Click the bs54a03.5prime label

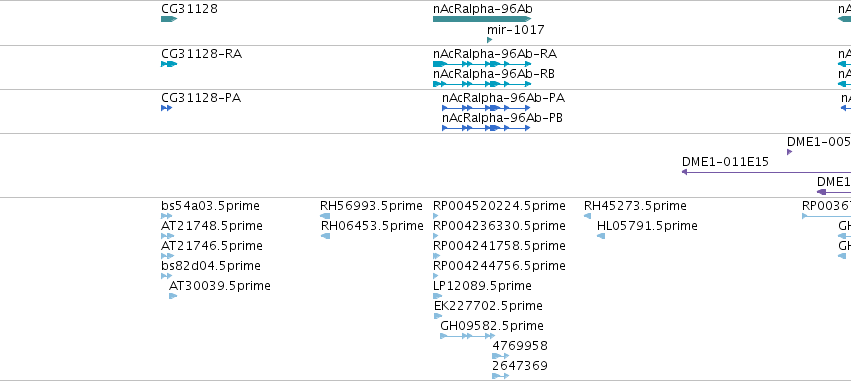211,206
